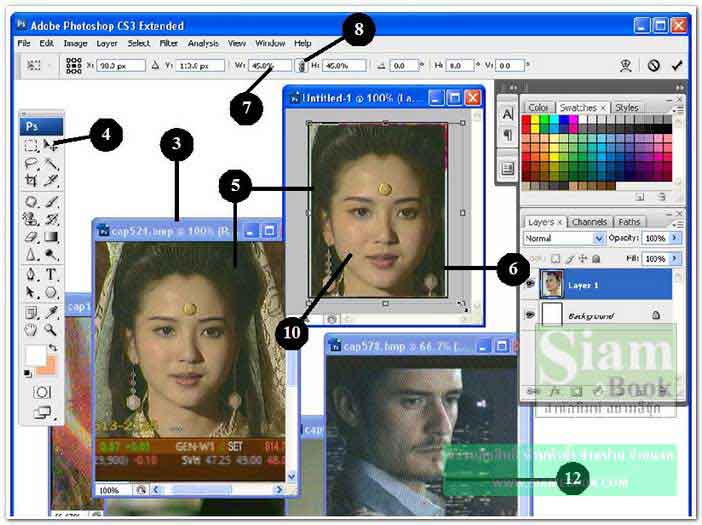Image resolution: width=702 pixels, height=525 pixels.
Task: Select the Brush tool
Action: (x=51, y=202)
